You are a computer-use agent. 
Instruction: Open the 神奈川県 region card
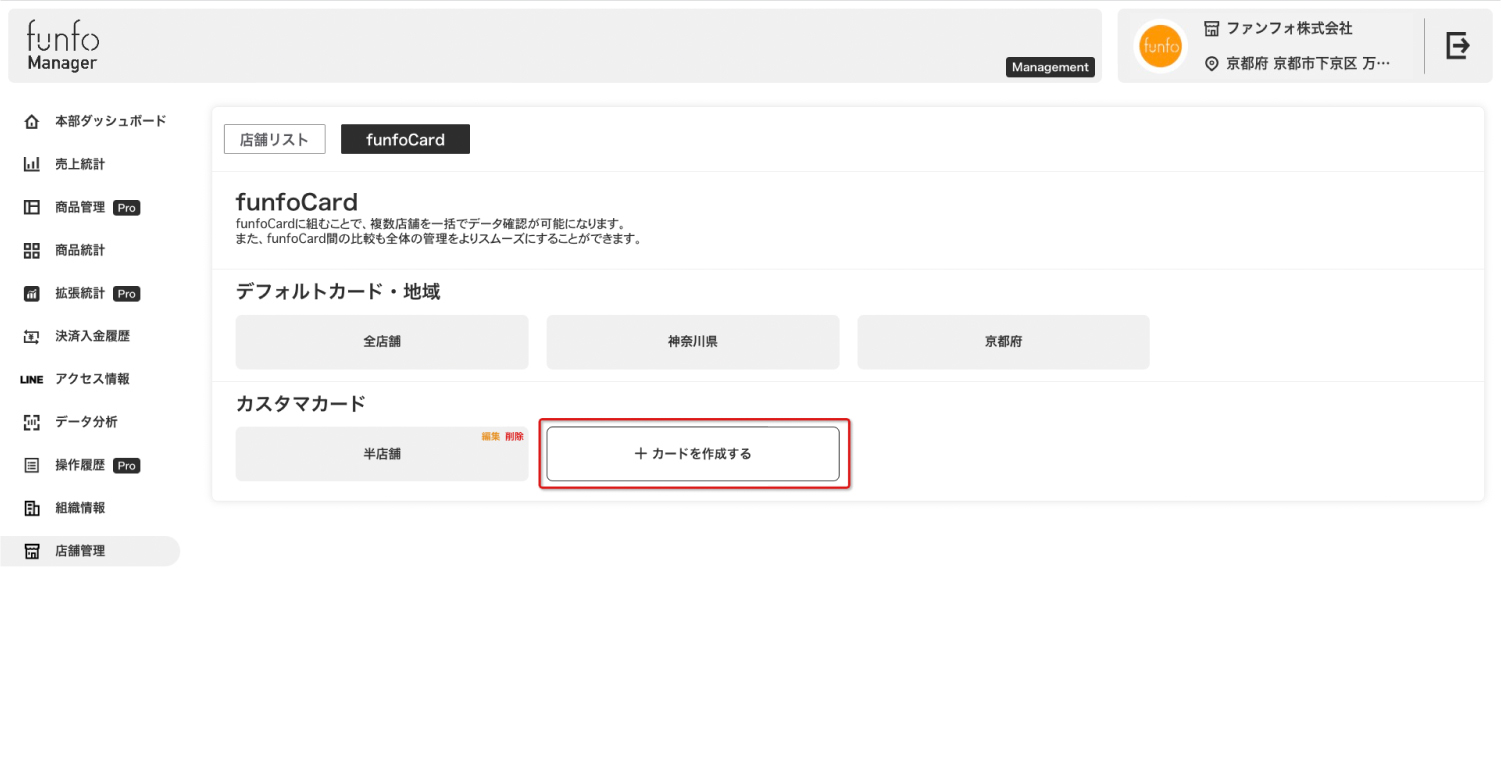click(693, 342)
